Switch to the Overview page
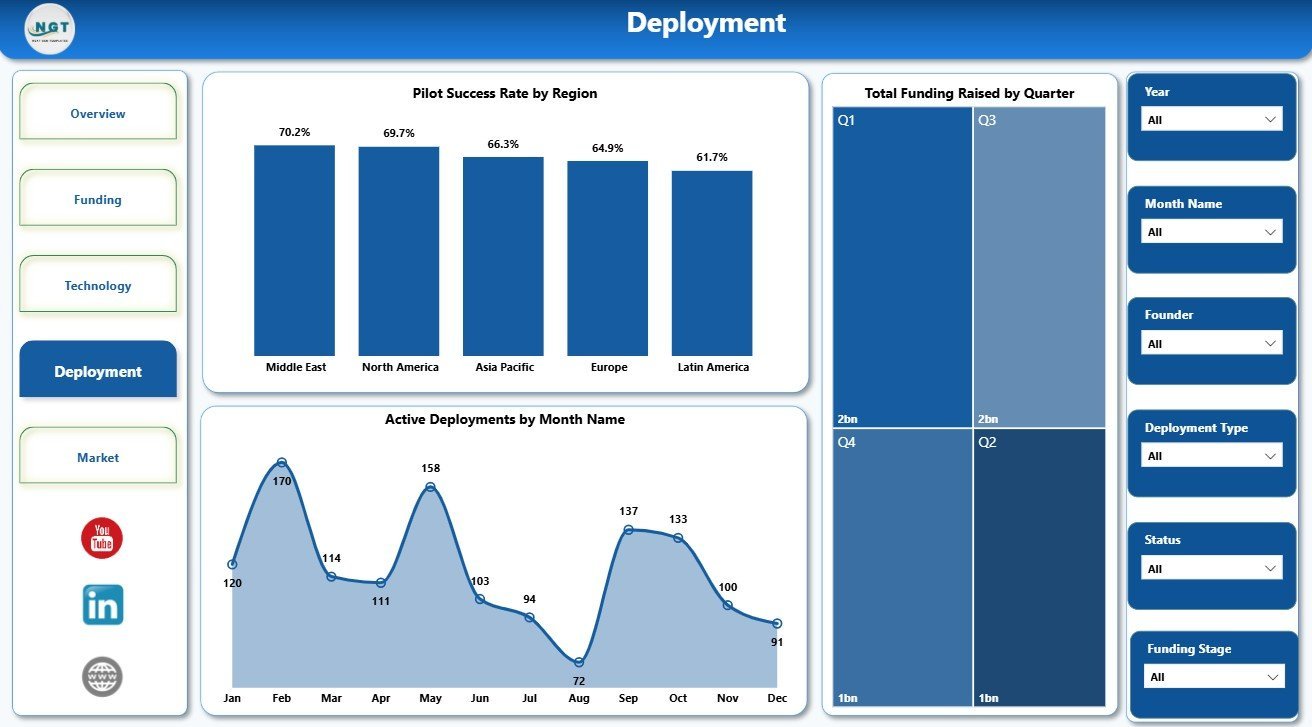This screenshot has width=1312, height=727. pyautogui.click(x=98, y=113)
